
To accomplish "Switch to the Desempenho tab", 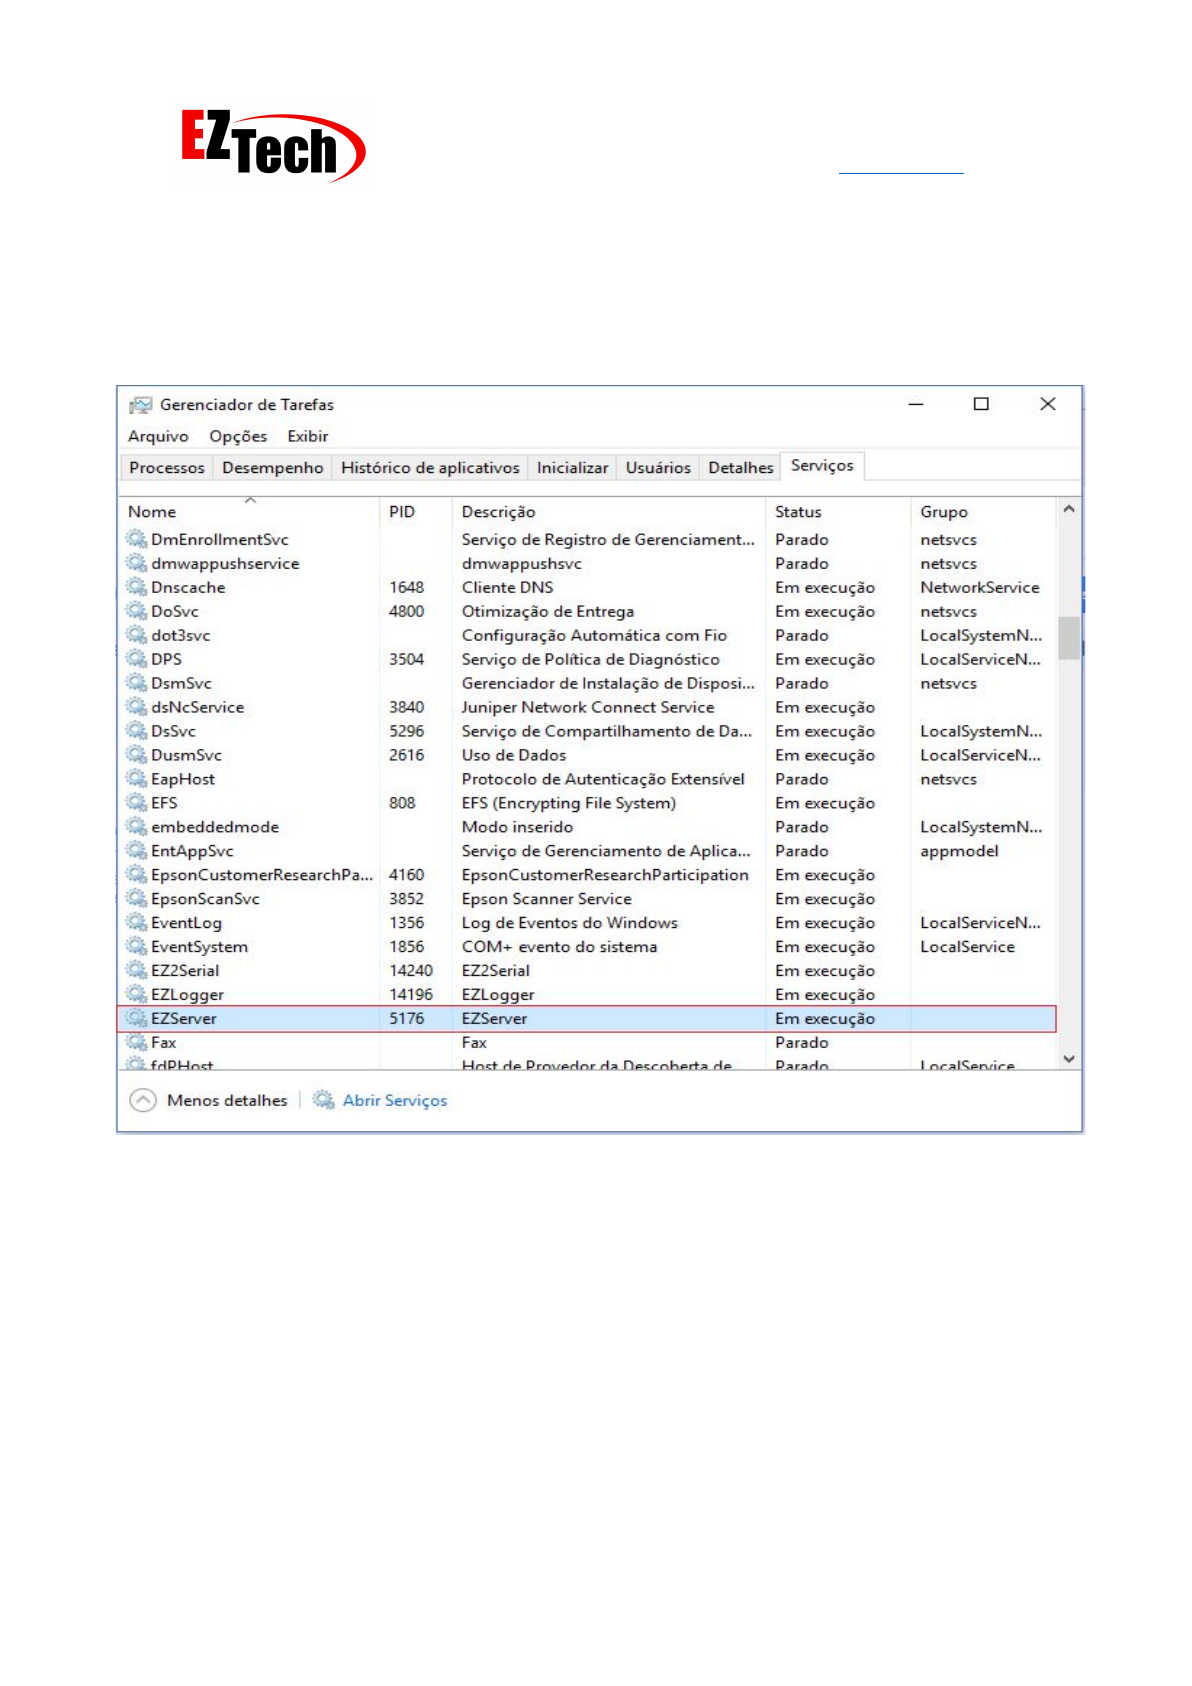I will click(273, 468).
